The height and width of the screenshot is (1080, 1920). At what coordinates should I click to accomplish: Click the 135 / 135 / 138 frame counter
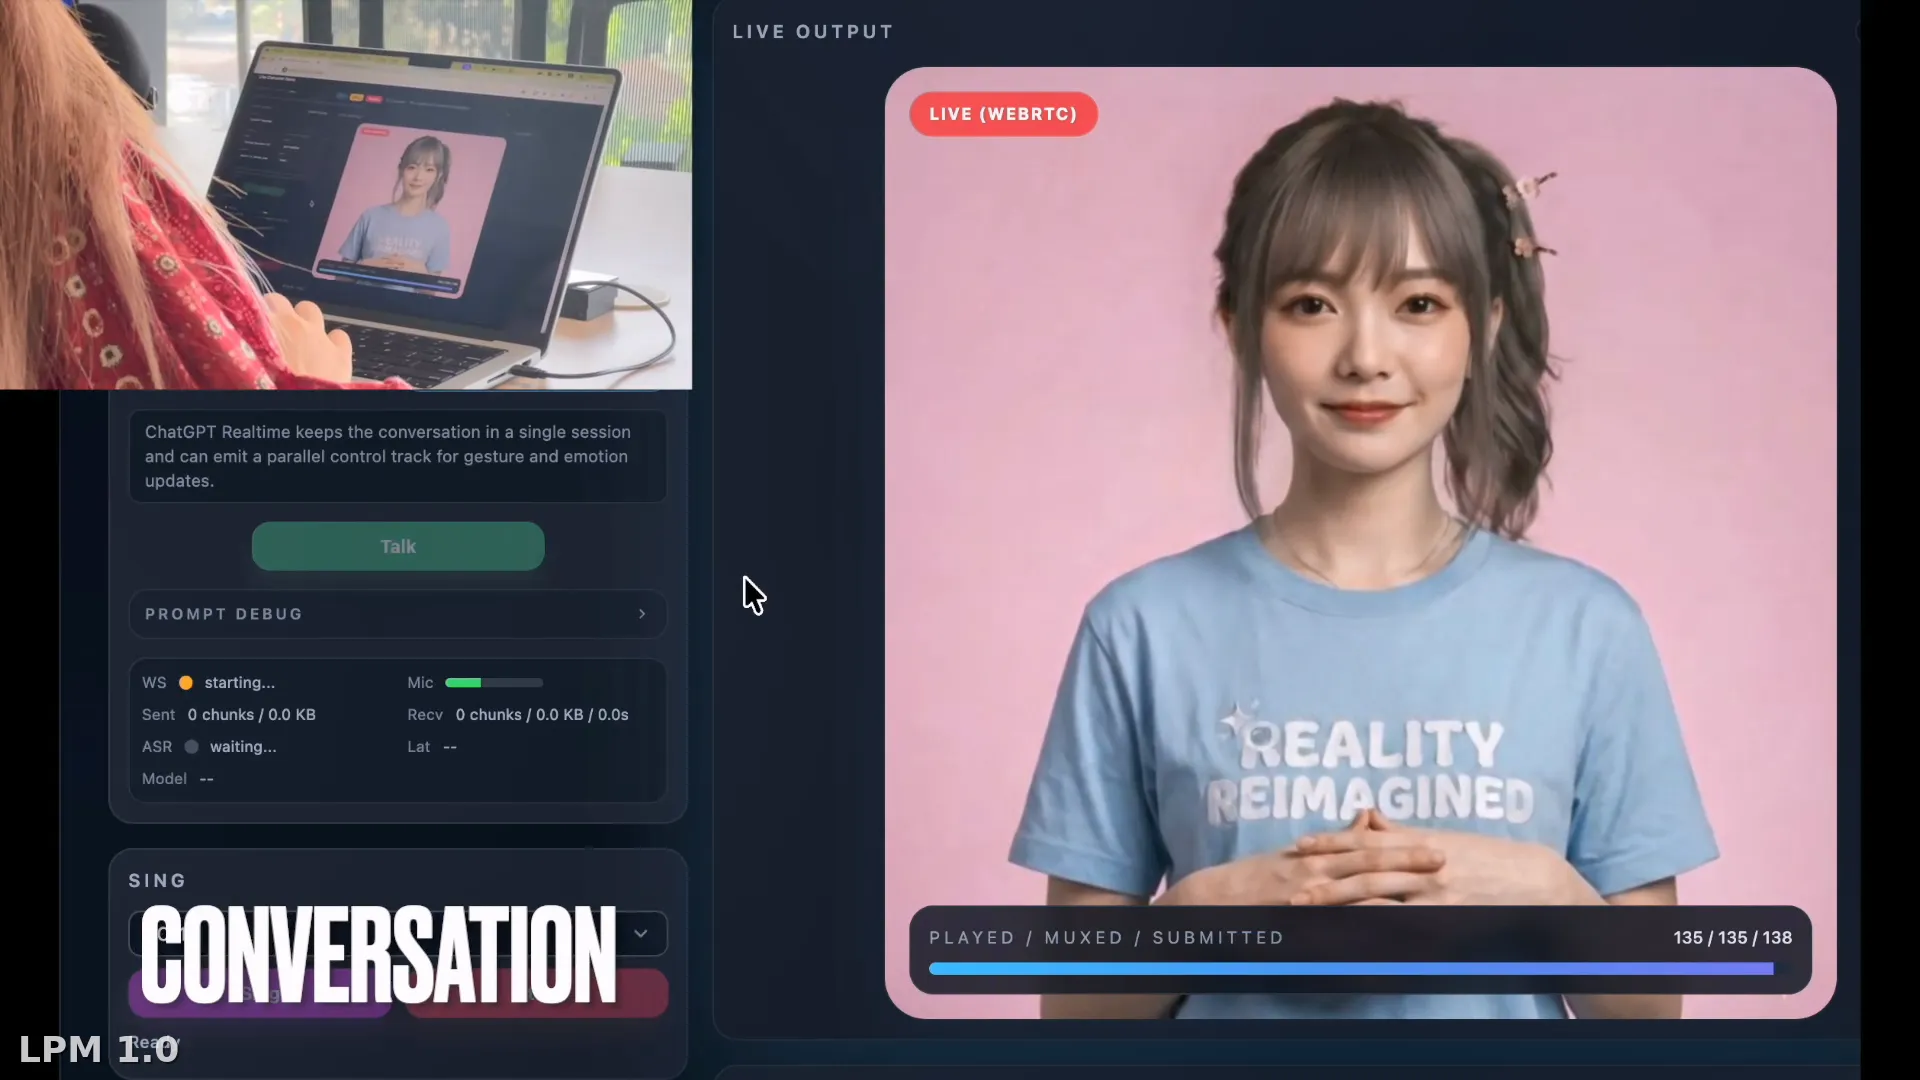(1731, 938)
